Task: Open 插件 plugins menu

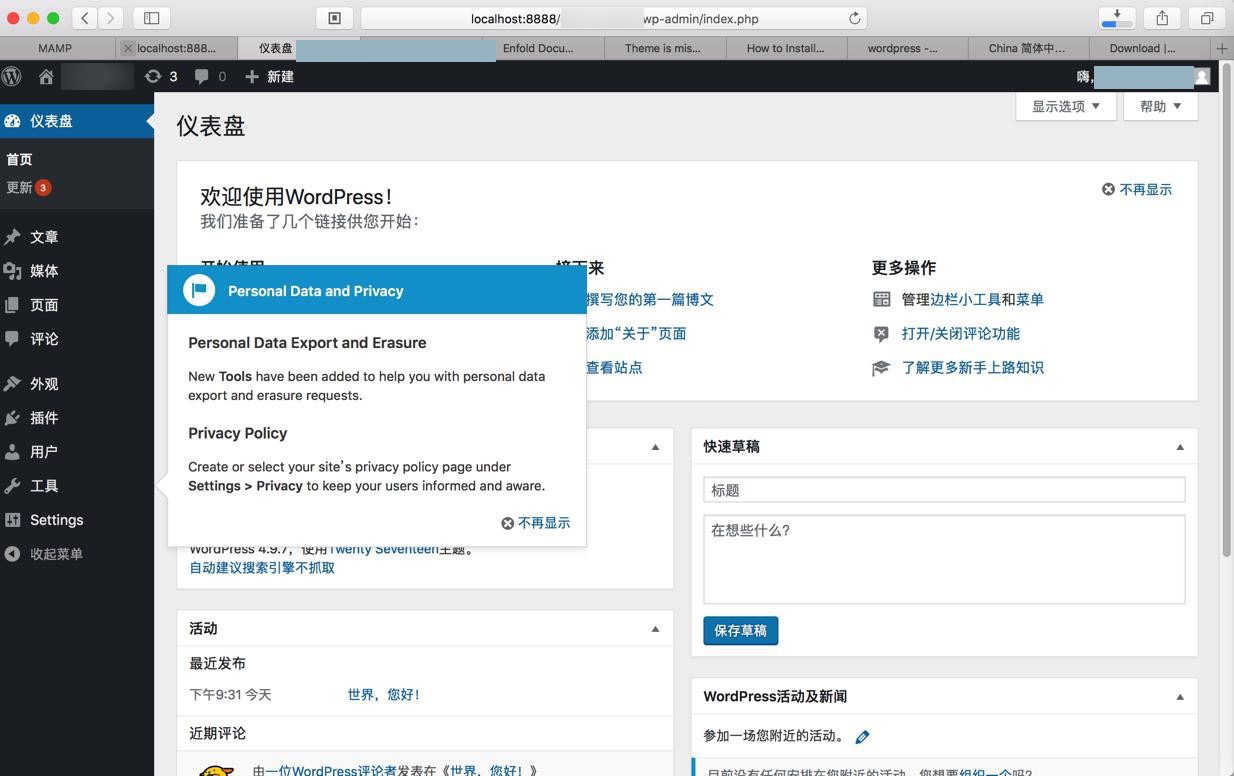Action: 77,418
